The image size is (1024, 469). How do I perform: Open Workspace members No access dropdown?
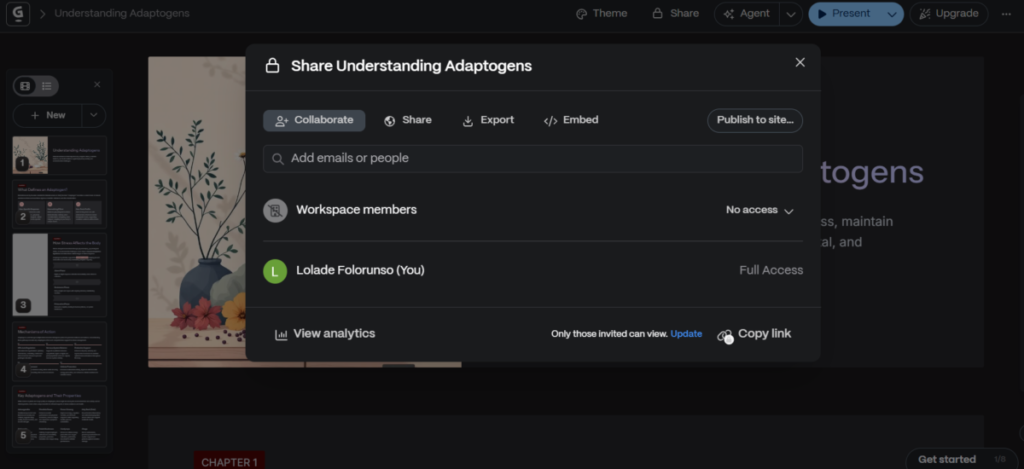[x=760, y=211]
